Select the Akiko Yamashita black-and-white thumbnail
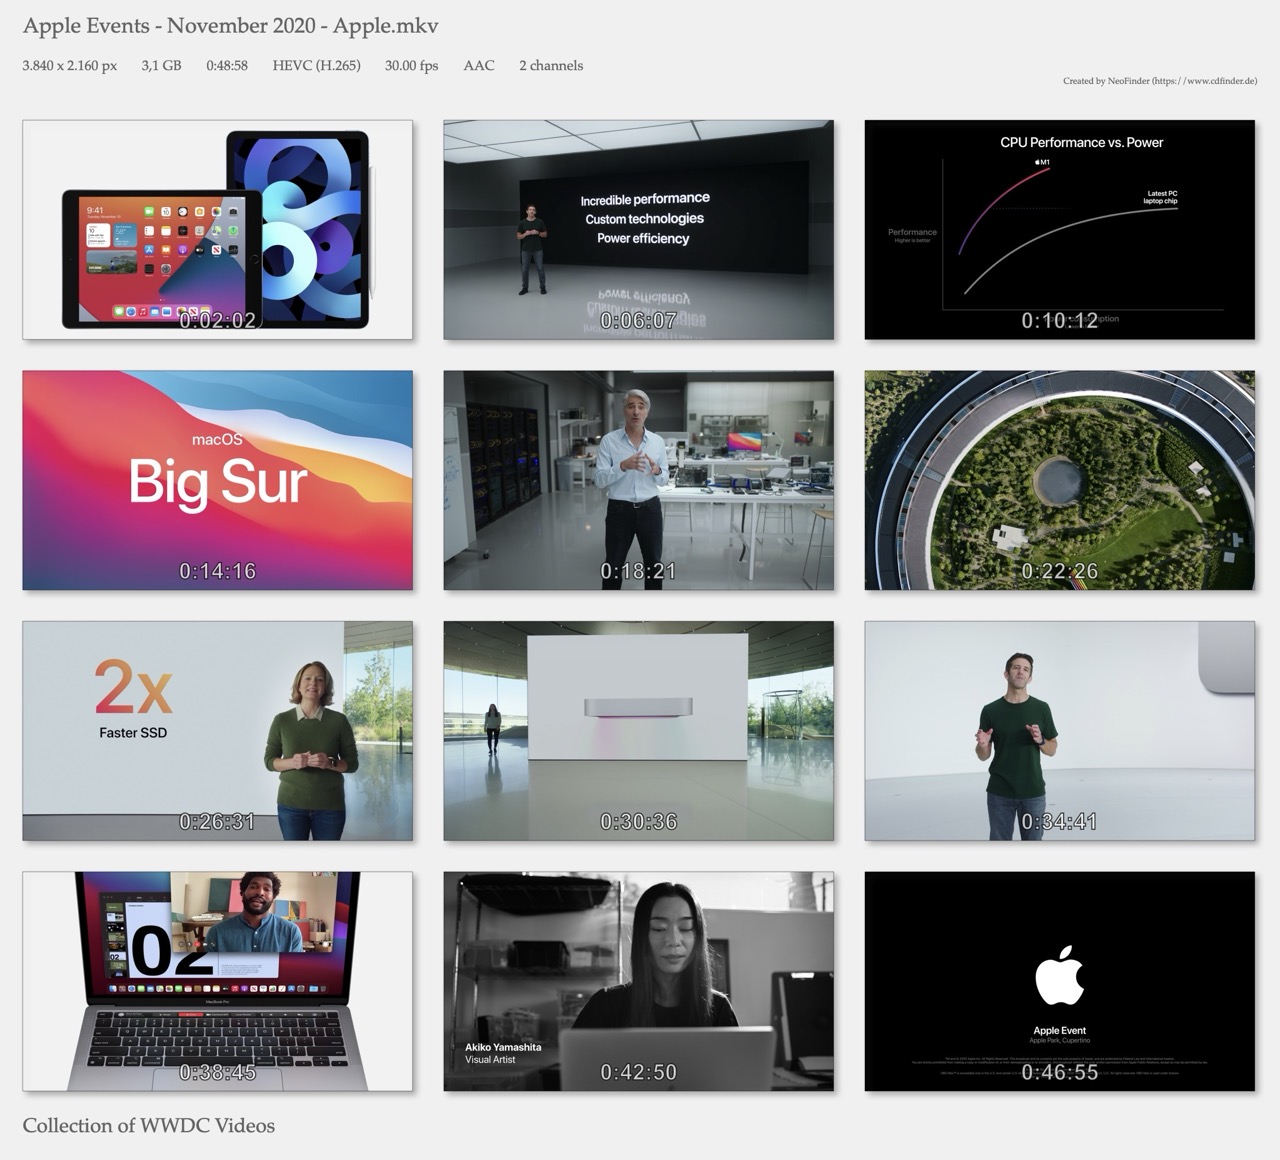Screen dimensions: 1280x1160 tap(638, 981)
